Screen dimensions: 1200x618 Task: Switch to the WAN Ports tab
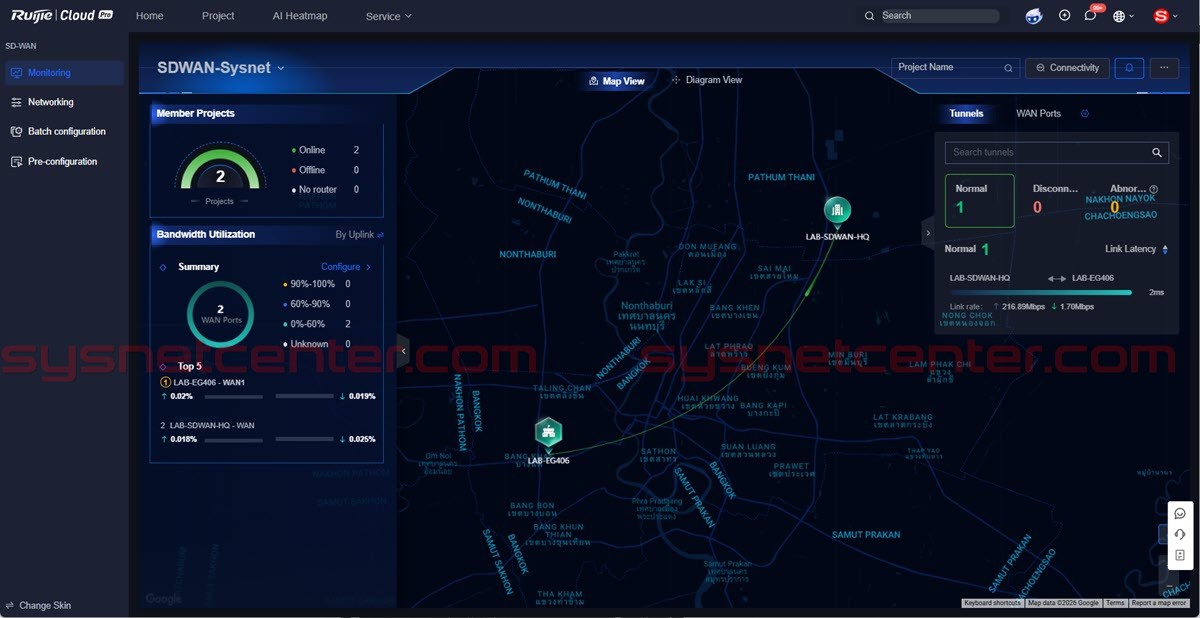tap(1038, 114)
